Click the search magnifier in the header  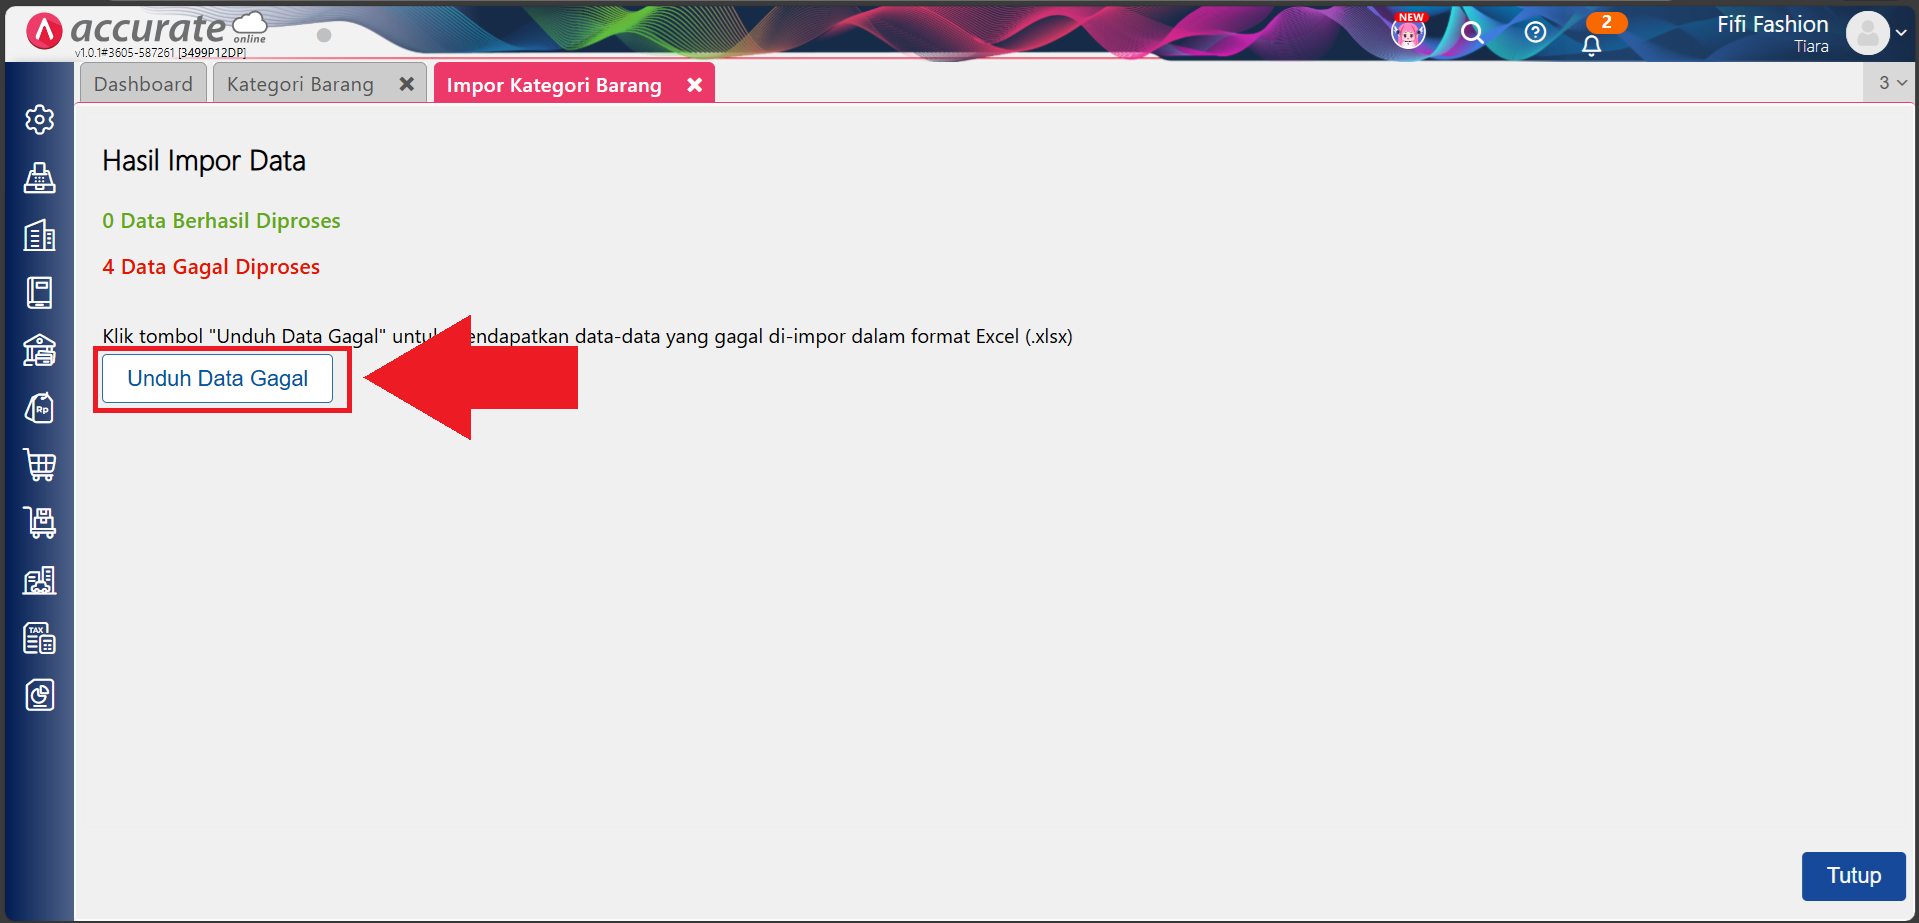(x=1471, y=33)
